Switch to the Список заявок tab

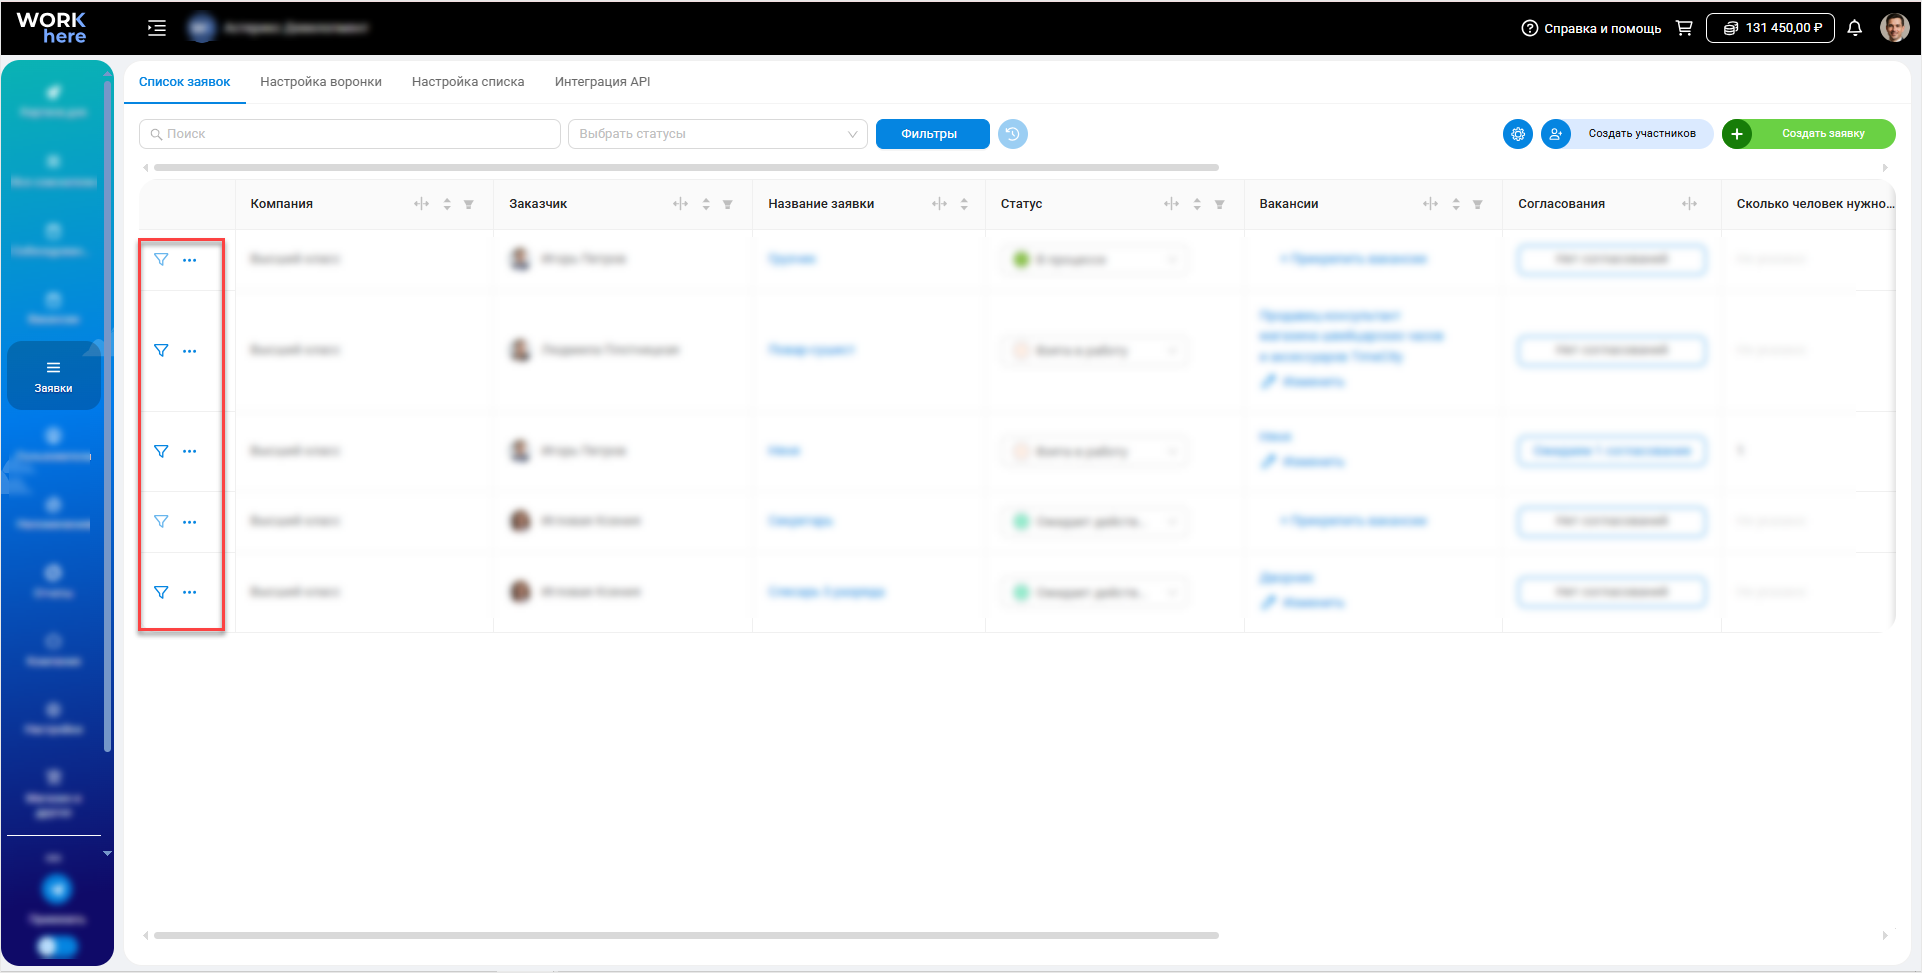(x=184, y=82)
